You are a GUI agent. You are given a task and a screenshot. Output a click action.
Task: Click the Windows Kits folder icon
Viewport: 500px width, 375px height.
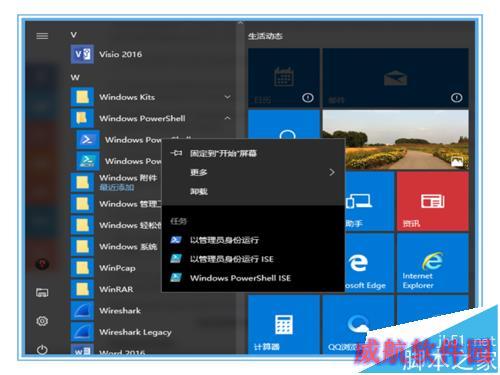[x=82, y=97]
